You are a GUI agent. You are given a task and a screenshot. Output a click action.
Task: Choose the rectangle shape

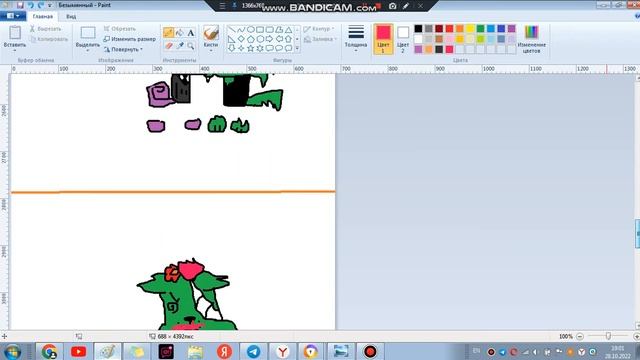pos(260,30)
